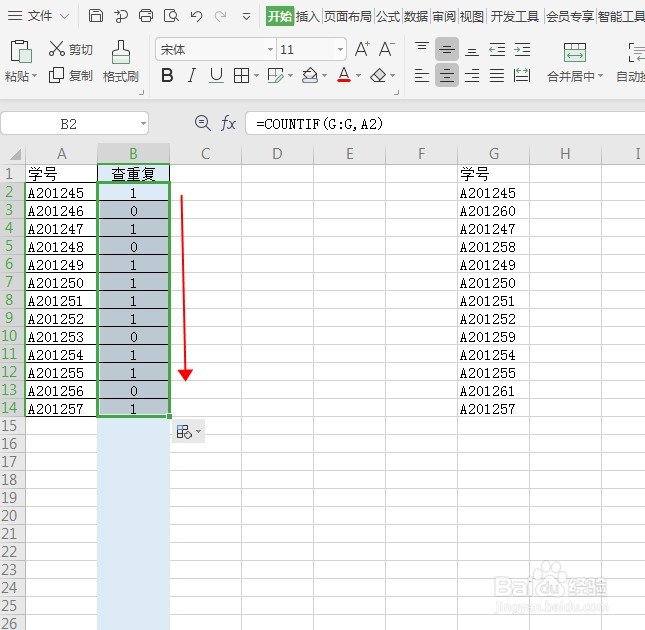Click the paste options icon below column B

coord(188,432)
